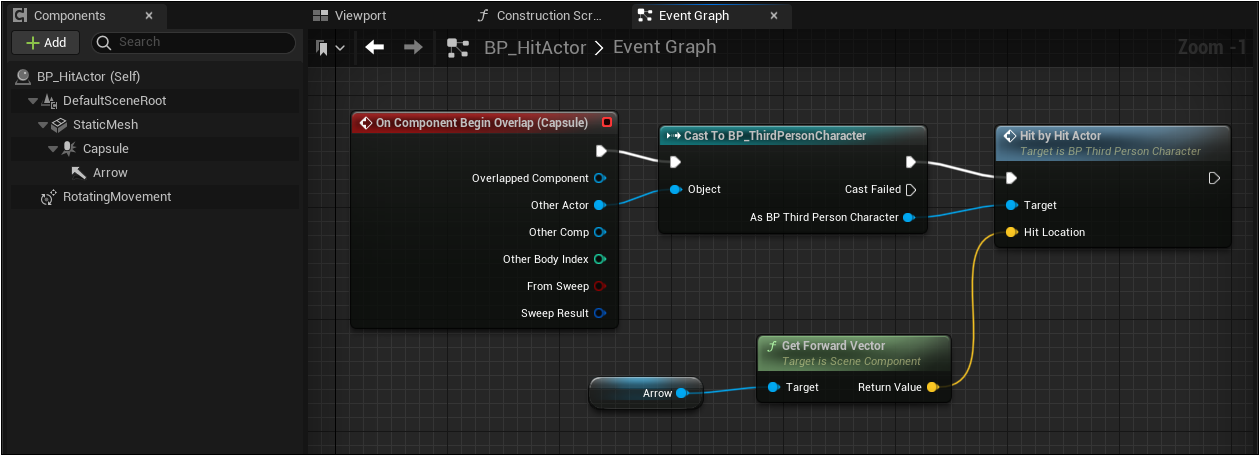The height and width of the screenshot is (456, 1260).
Task: Go back with the left arrow
Action: point(375,47)
